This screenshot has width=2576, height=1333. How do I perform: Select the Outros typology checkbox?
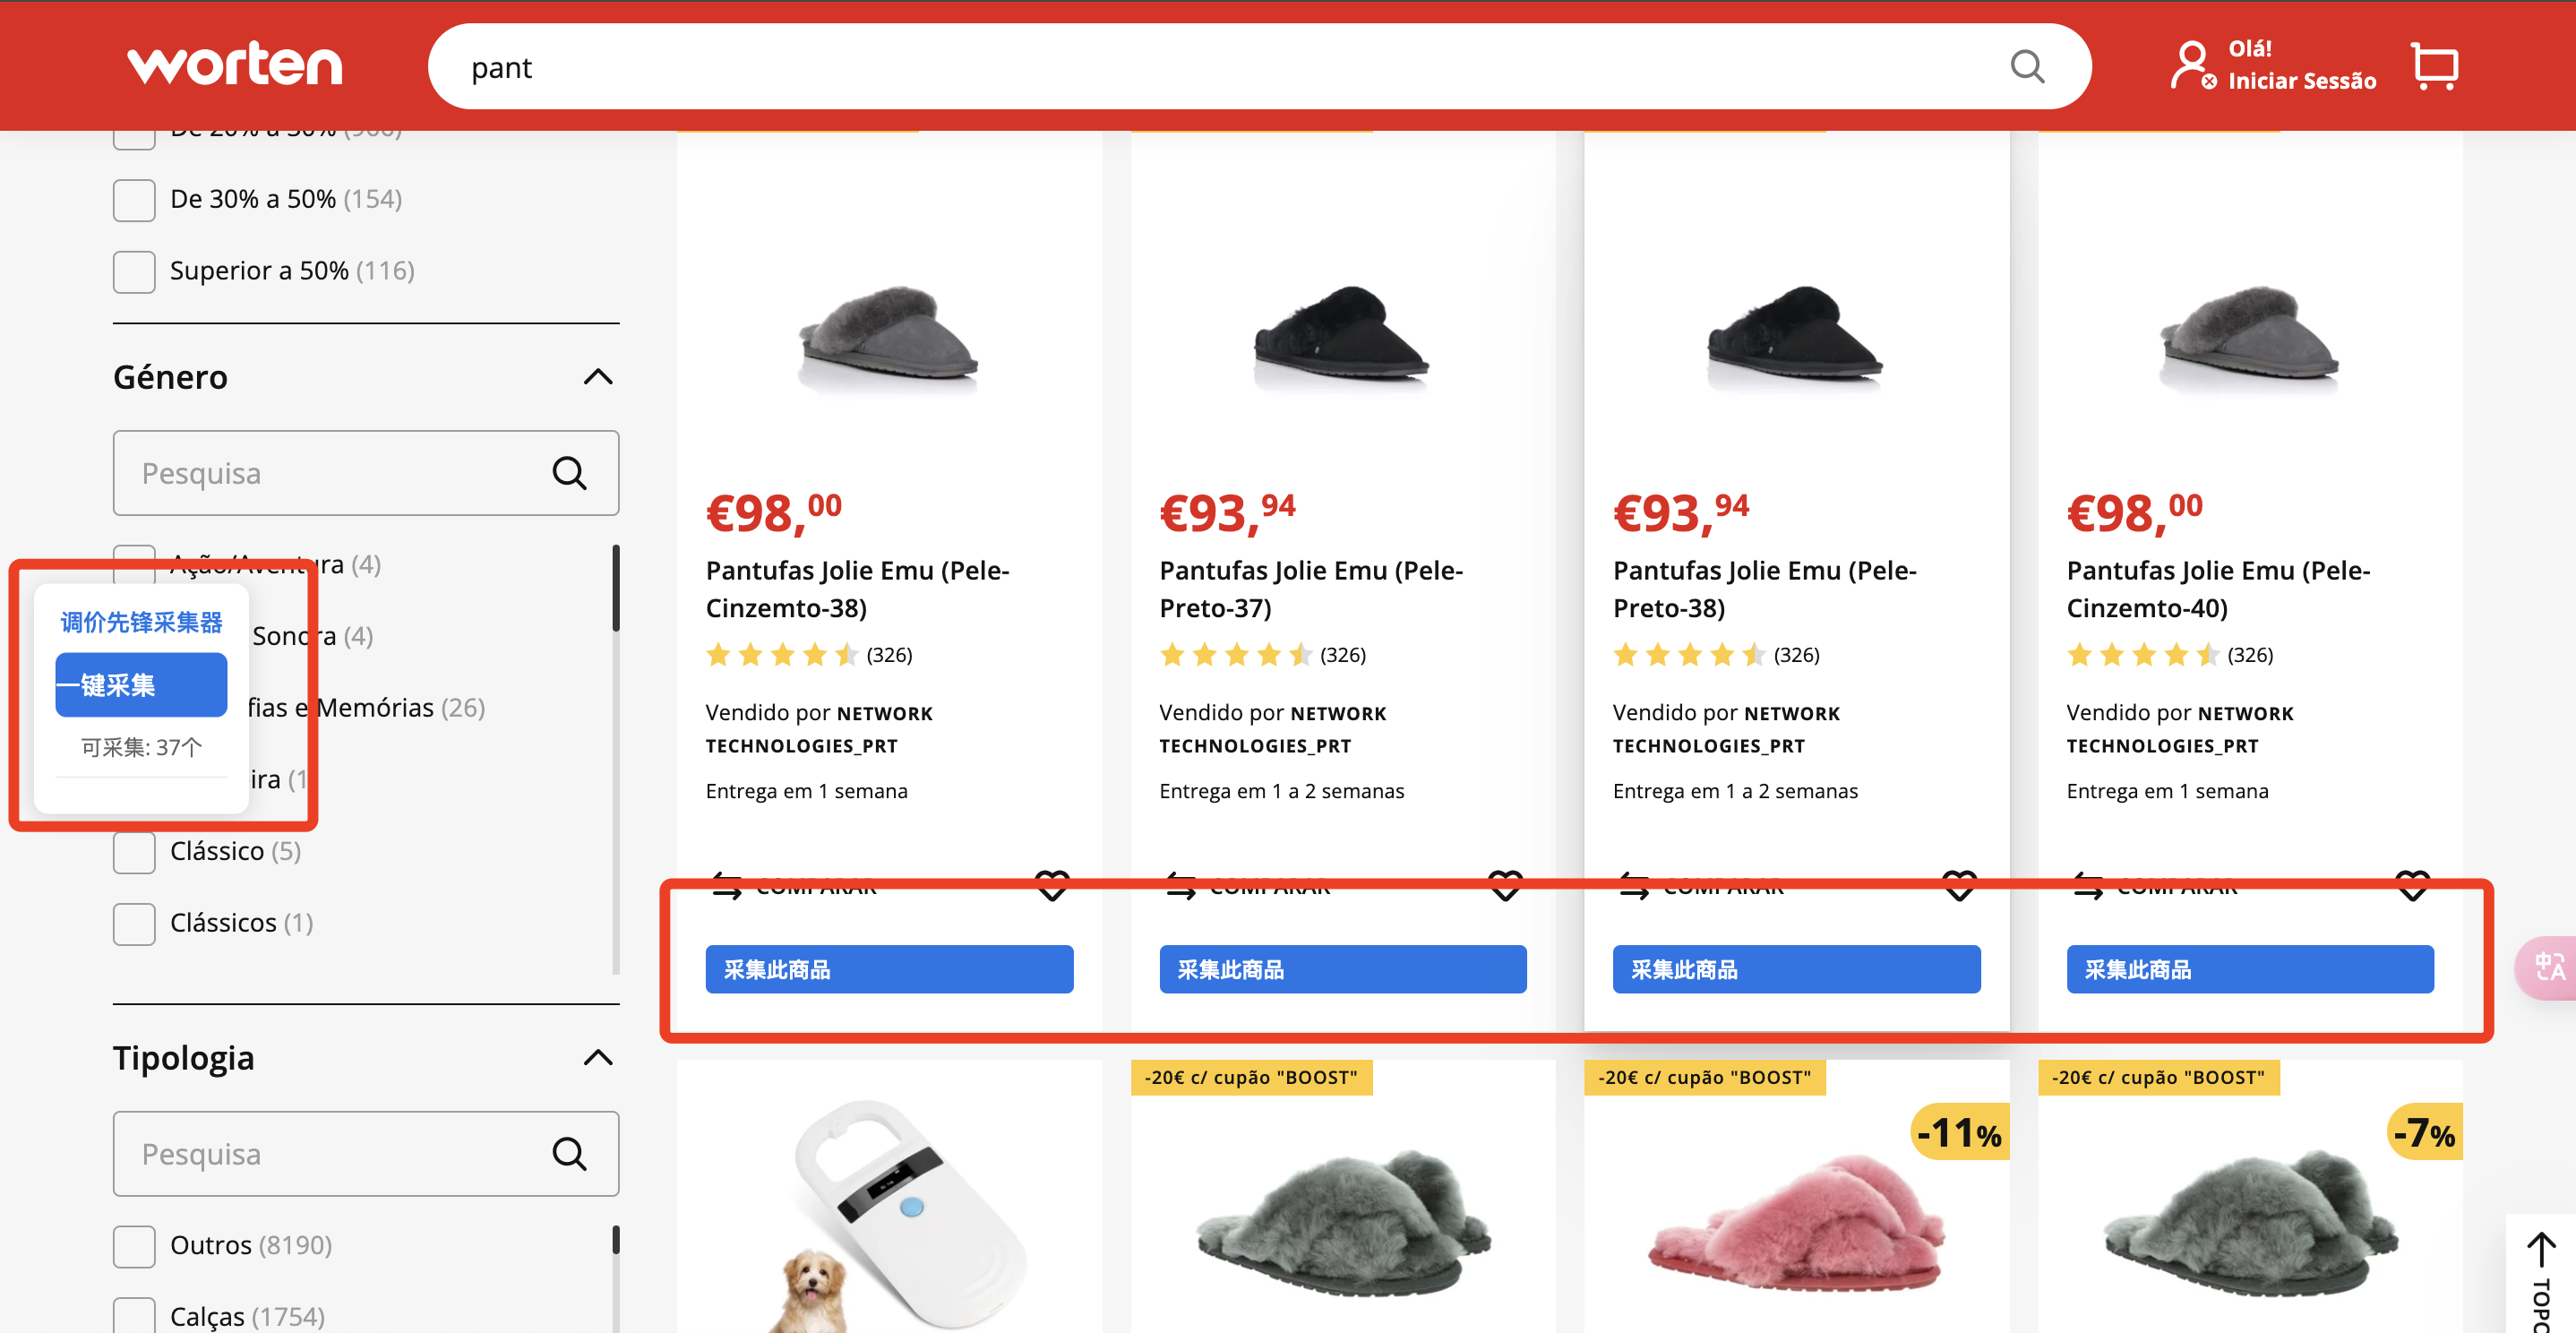[134, 1246]
